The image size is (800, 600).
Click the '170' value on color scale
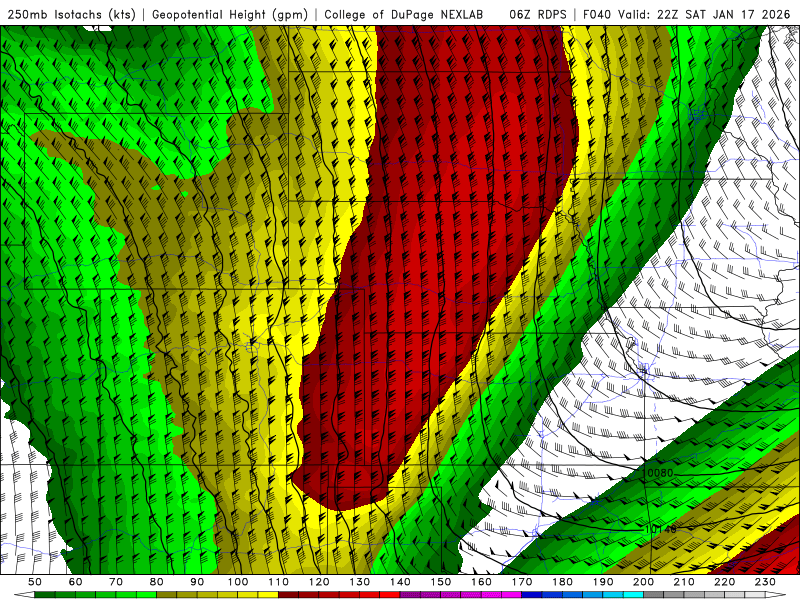522,582
